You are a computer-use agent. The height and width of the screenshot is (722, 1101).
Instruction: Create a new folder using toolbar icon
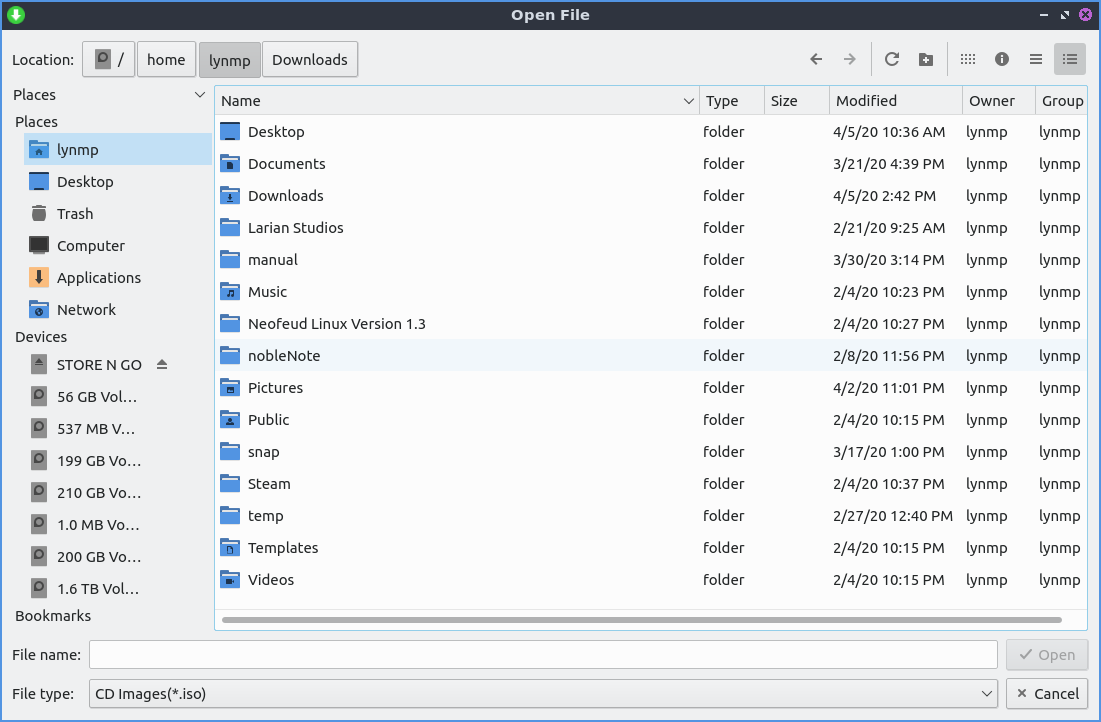tap(926, 60)
